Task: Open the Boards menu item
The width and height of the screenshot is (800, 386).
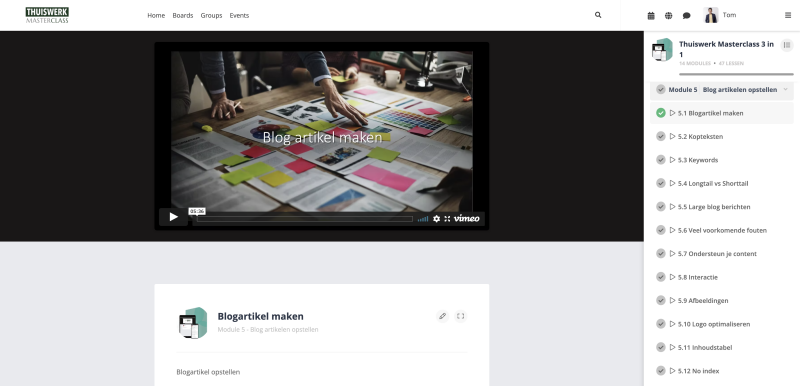Action: (x=183, y=16)
